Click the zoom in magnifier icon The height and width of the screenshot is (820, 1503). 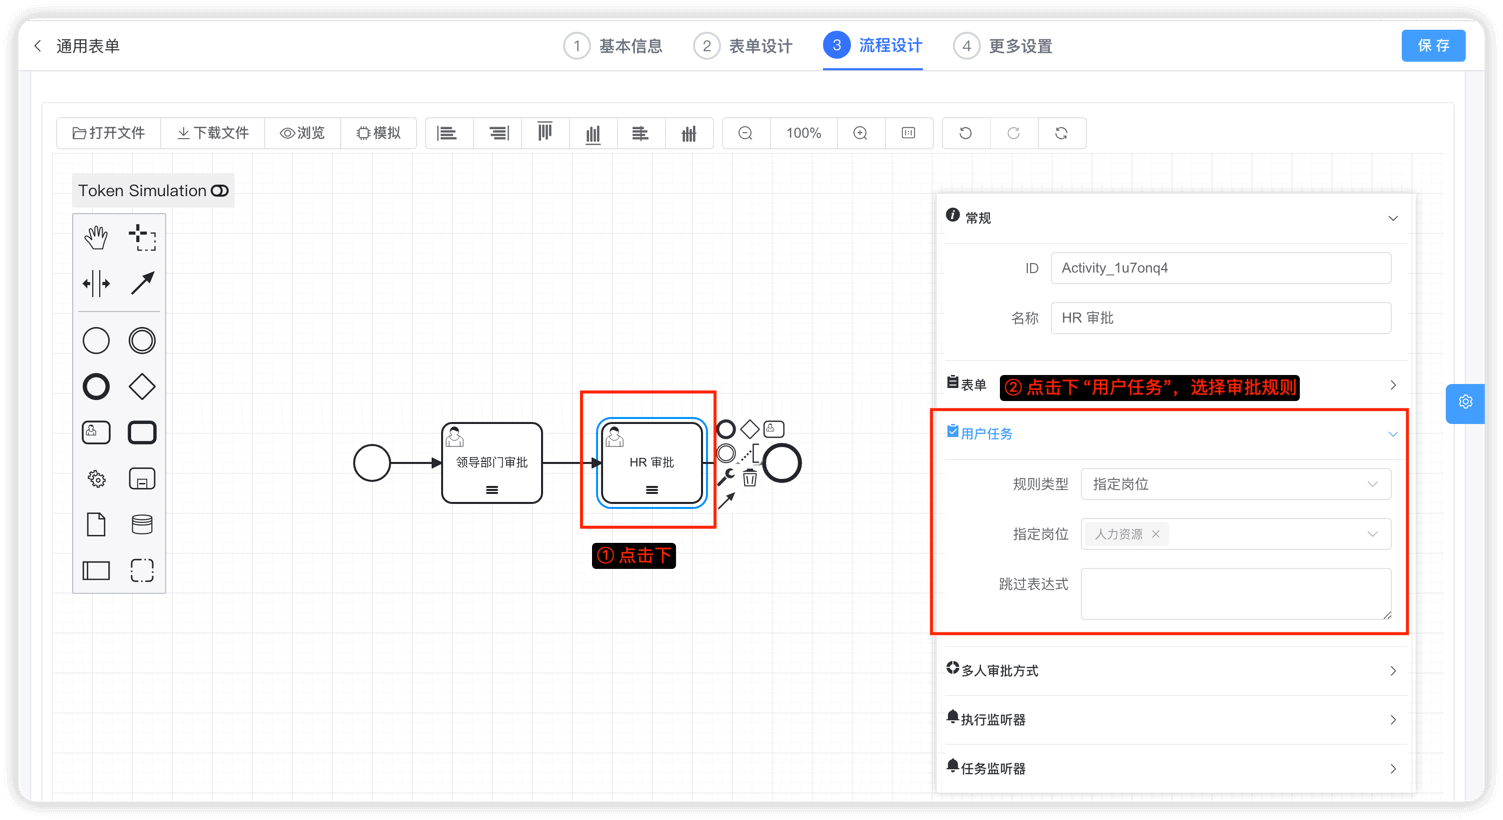click(x=860, y=133)
